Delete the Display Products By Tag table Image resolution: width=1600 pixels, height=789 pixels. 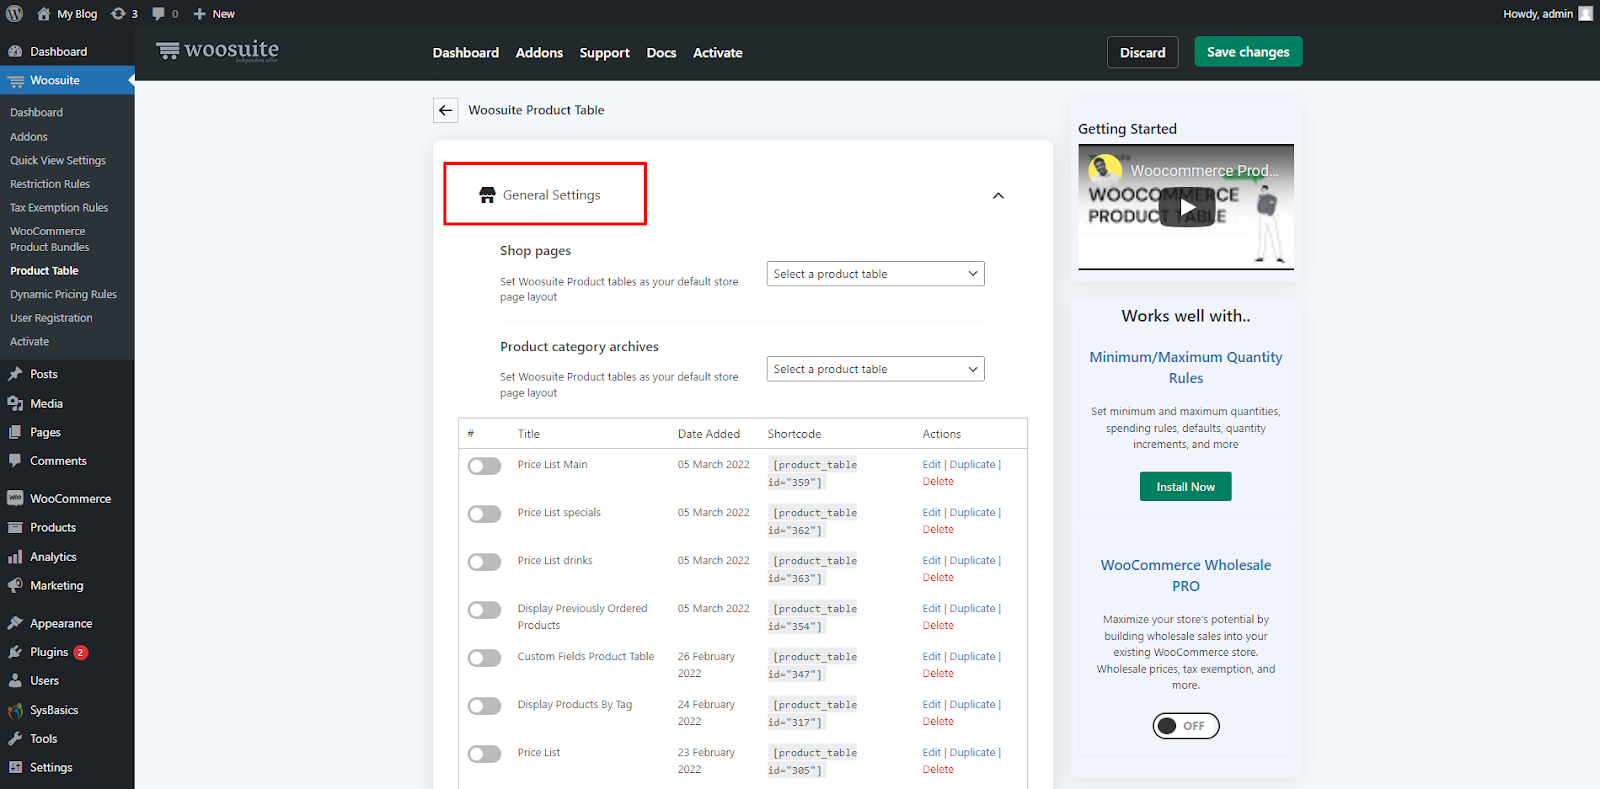[938, 721]
